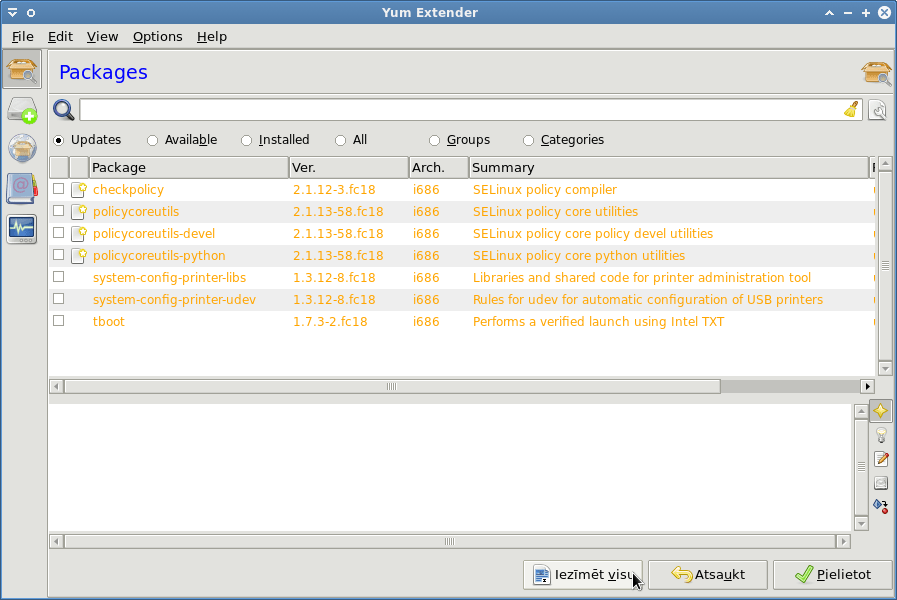Open the pending actions queue view
The image size is (897, 600).
tap(22, 109)
